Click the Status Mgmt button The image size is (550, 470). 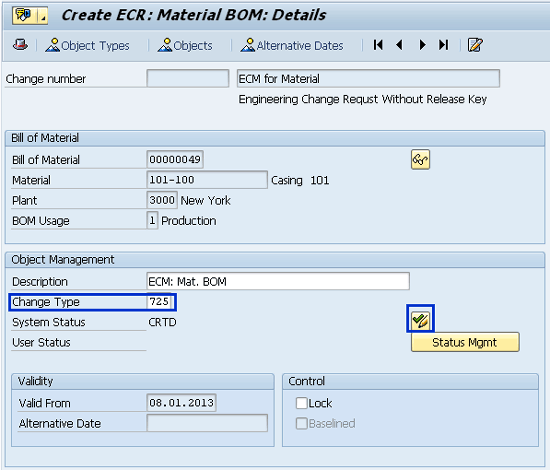(465, 342)
